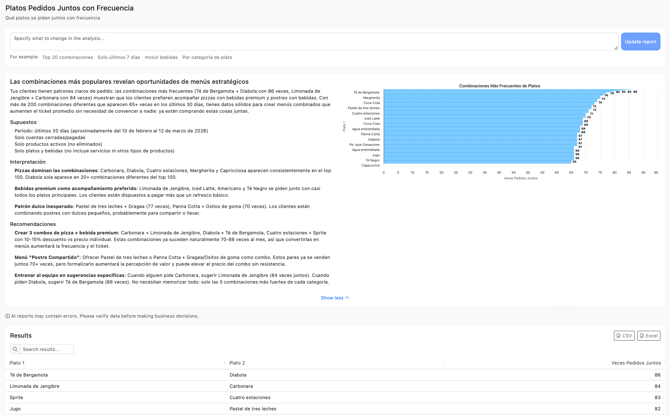Collapse the report with Show less
The image size is (670, 416).
[x=334, y=297]
